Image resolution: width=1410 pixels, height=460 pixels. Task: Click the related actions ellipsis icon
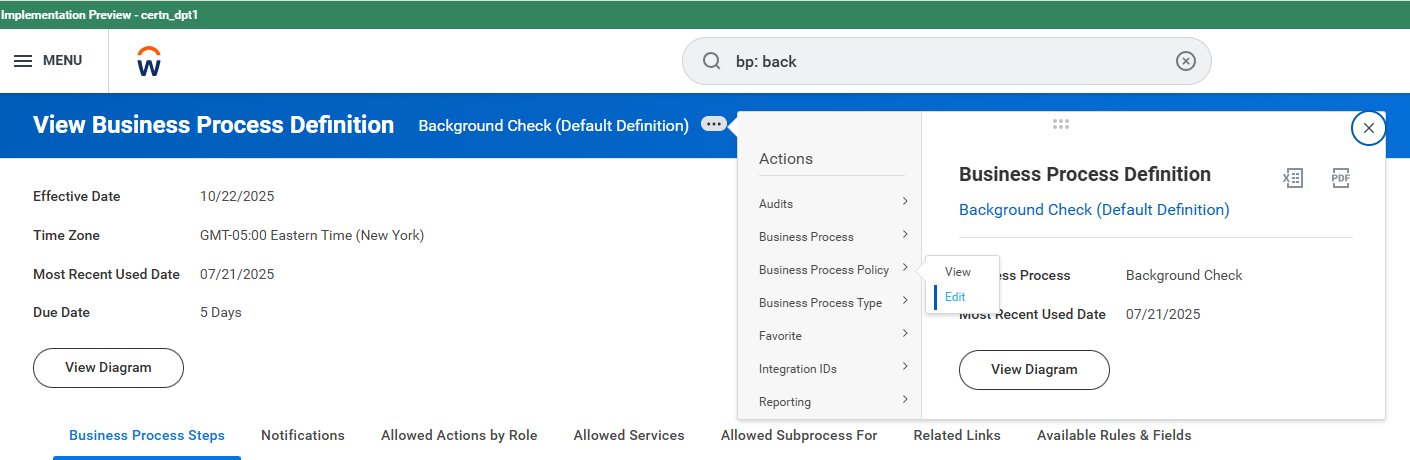coord(714,125)
